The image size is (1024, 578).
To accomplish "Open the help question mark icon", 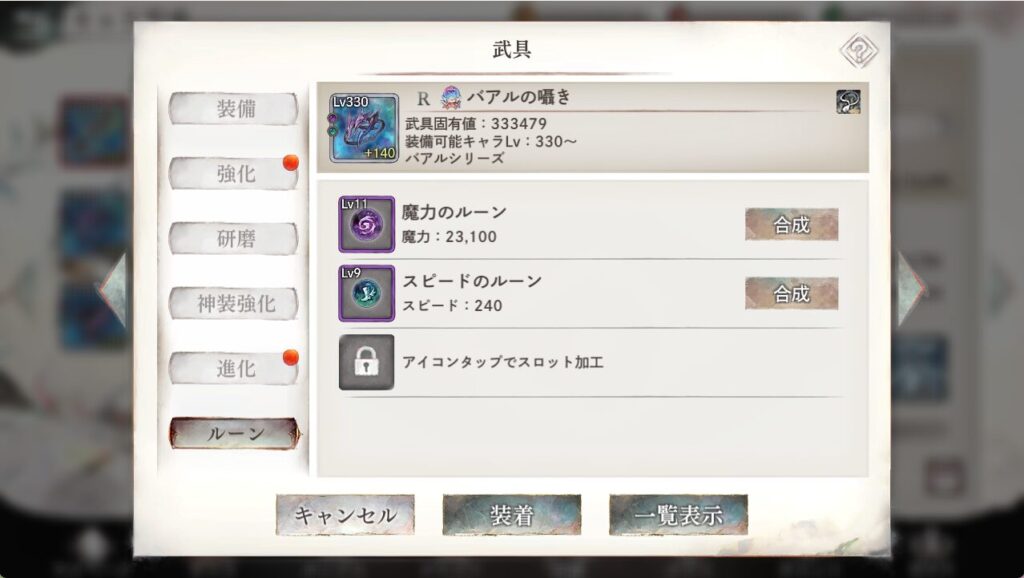I will point(859,50).
